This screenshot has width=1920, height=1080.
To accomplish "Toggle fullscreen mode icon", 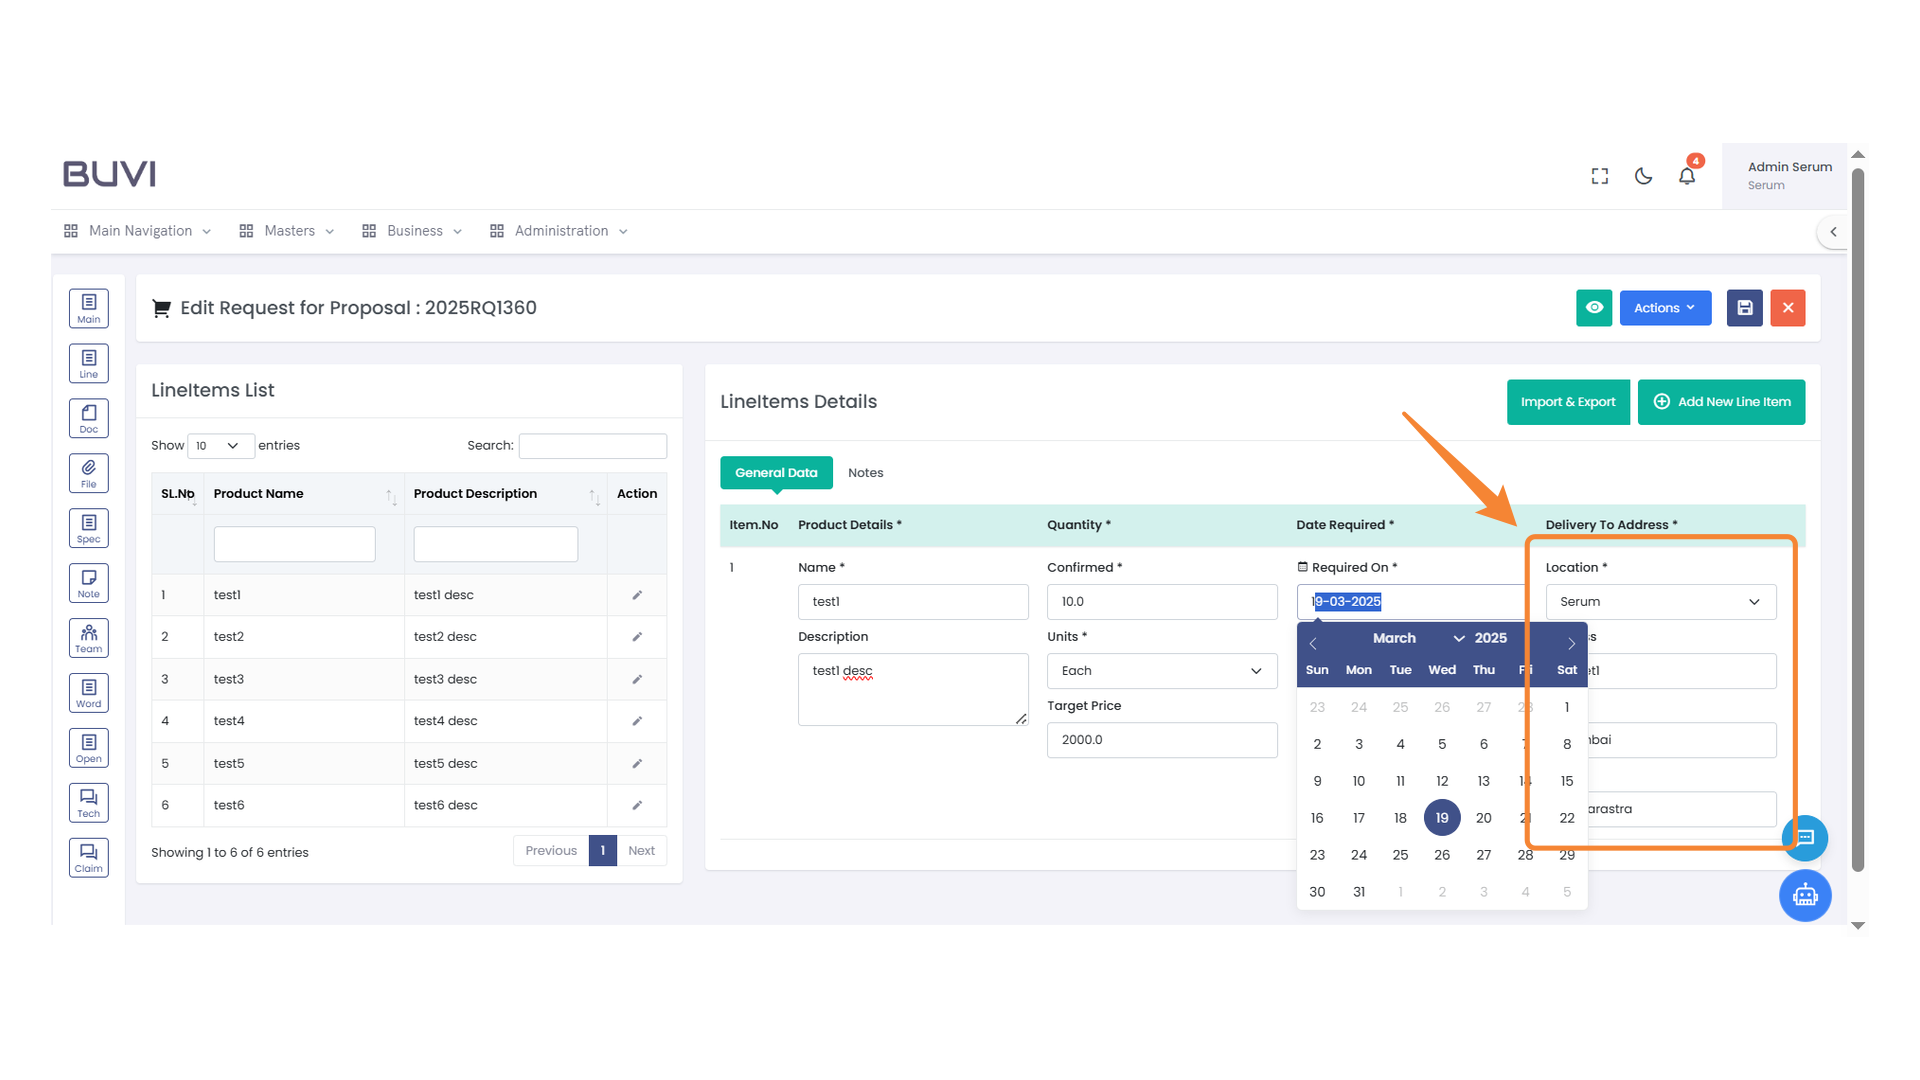I will pos(1600,176).
